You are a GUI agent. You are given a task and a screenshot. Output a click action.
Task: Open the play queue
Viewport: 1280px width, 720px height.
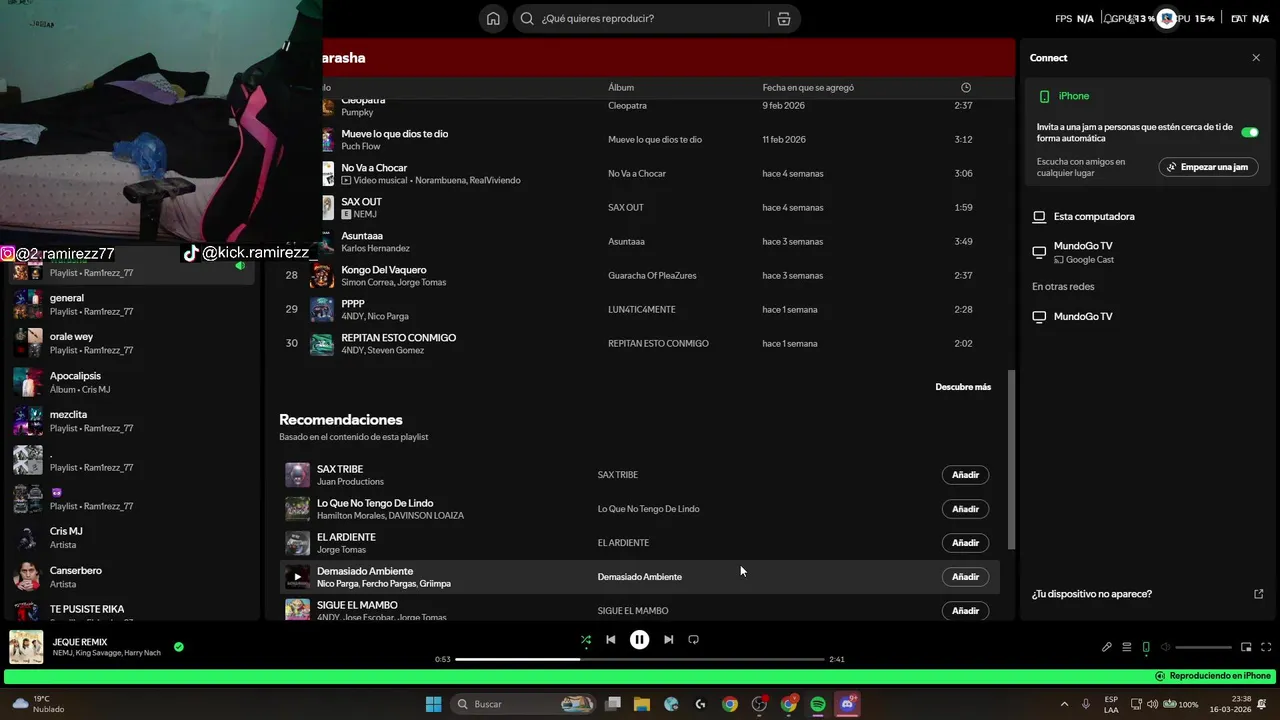point(1126,647)
